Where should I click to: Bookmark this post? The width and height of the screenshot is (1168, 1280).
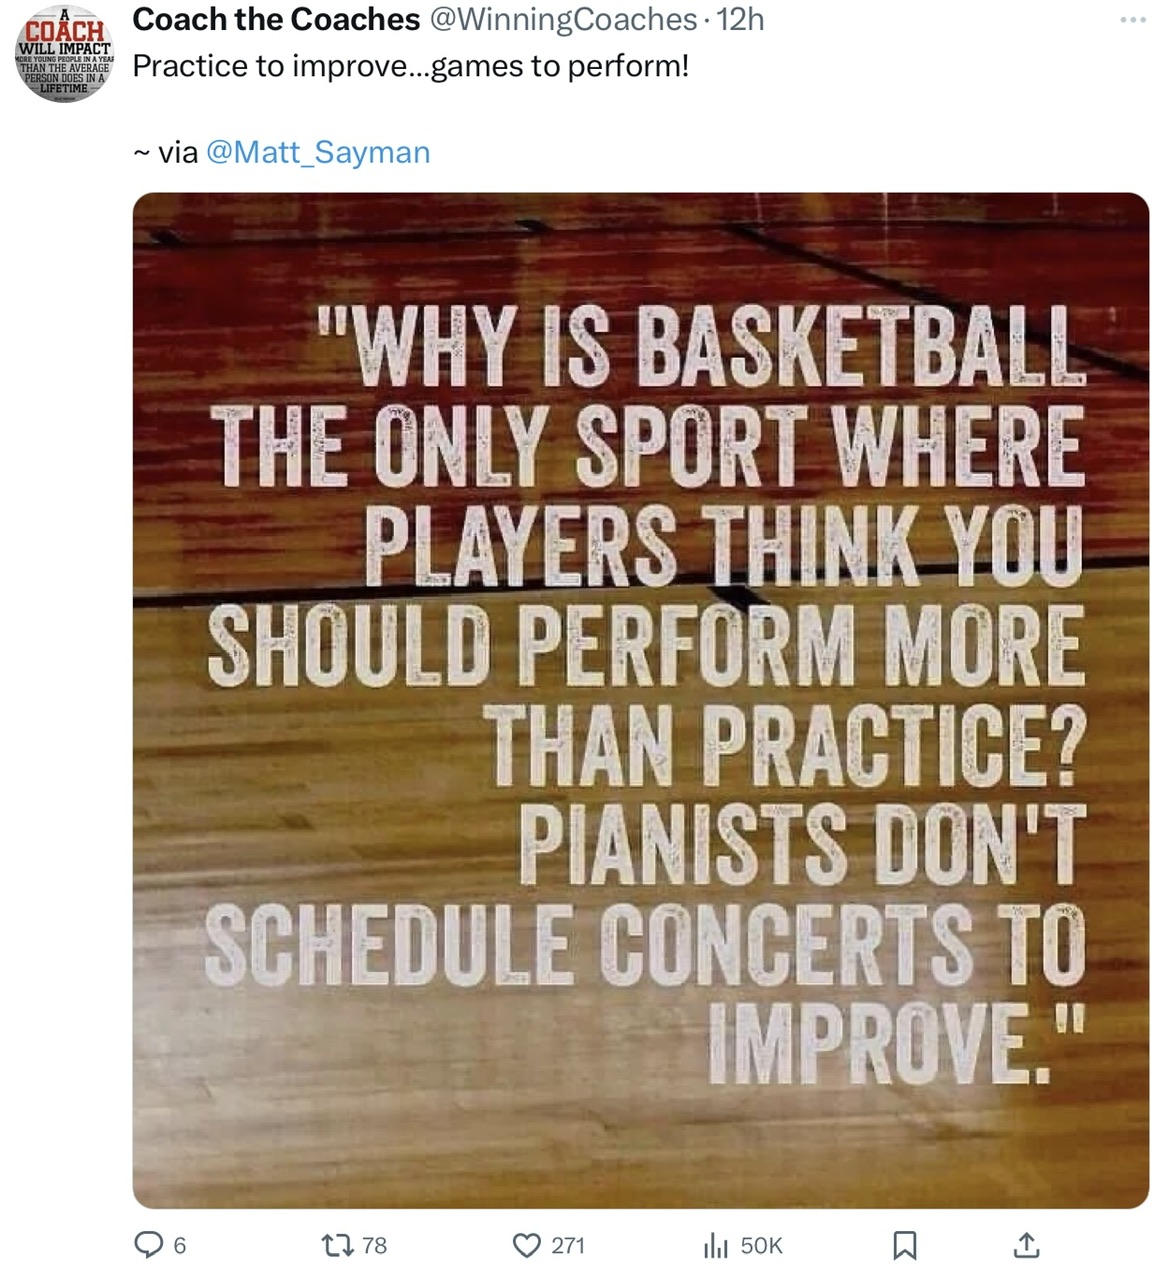pos(904,1245)
